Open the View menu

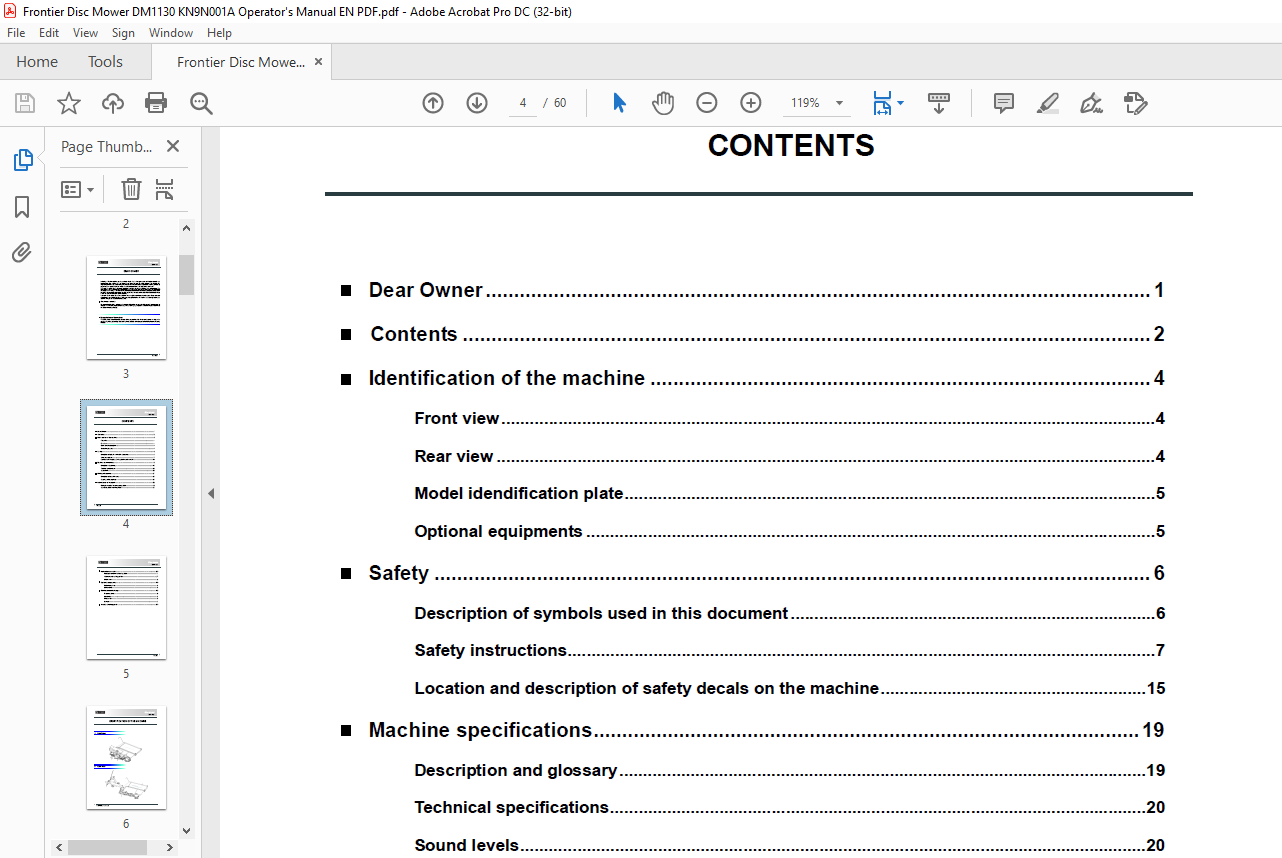tap(86, 33)
